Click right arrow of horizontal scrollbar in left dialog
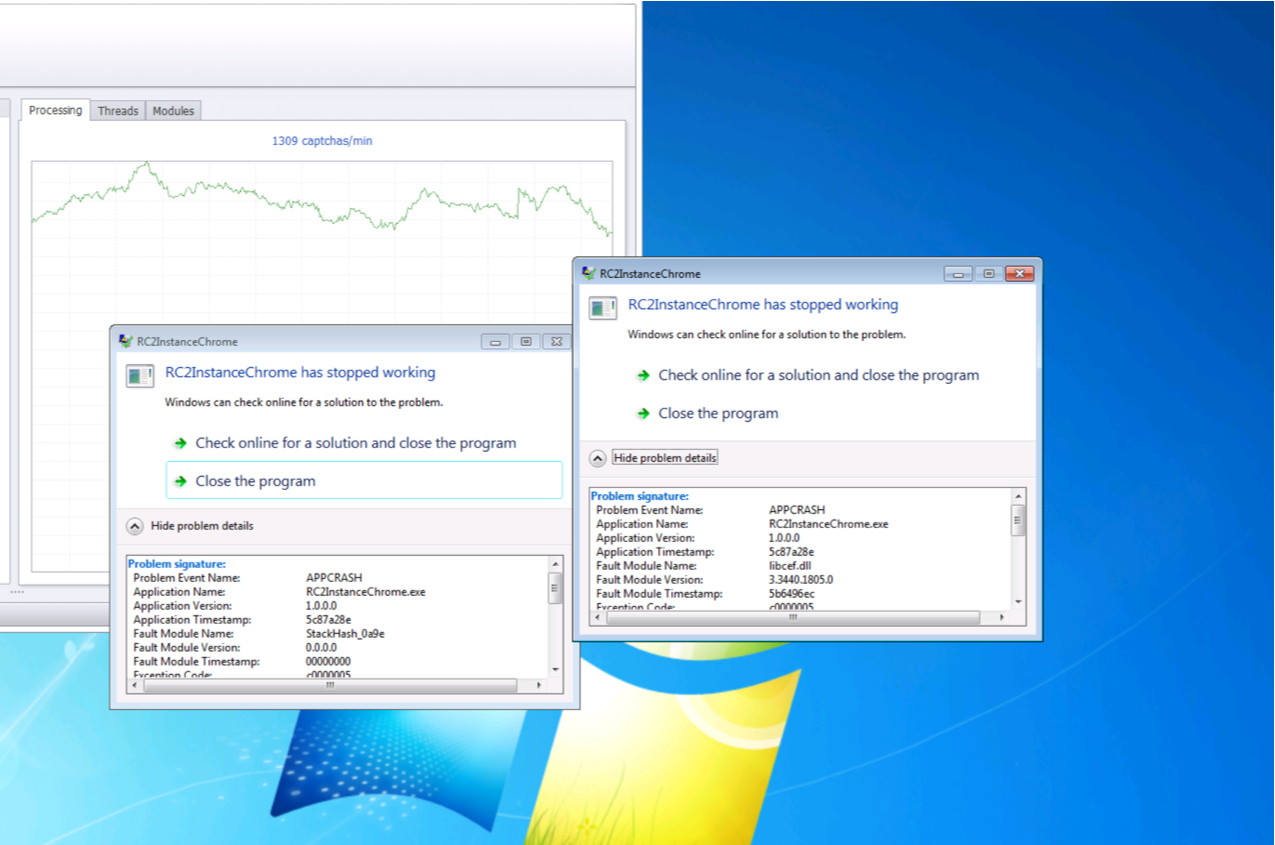The image size is (1275, 845). click(540, 685)
